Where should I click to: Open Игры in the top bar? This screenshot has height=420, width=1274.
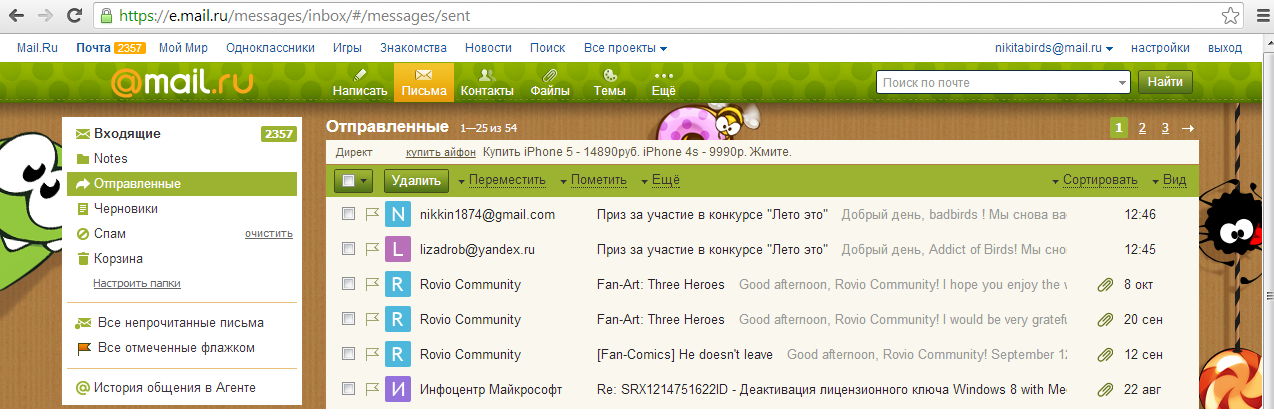(348, 47)
